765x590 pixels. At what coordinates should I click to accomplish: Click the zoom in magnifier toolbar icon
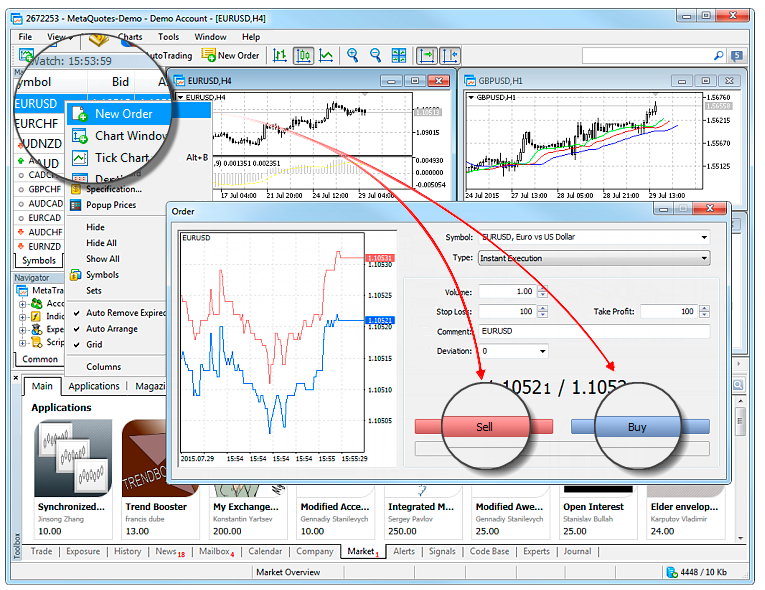(x=351, y=56)
